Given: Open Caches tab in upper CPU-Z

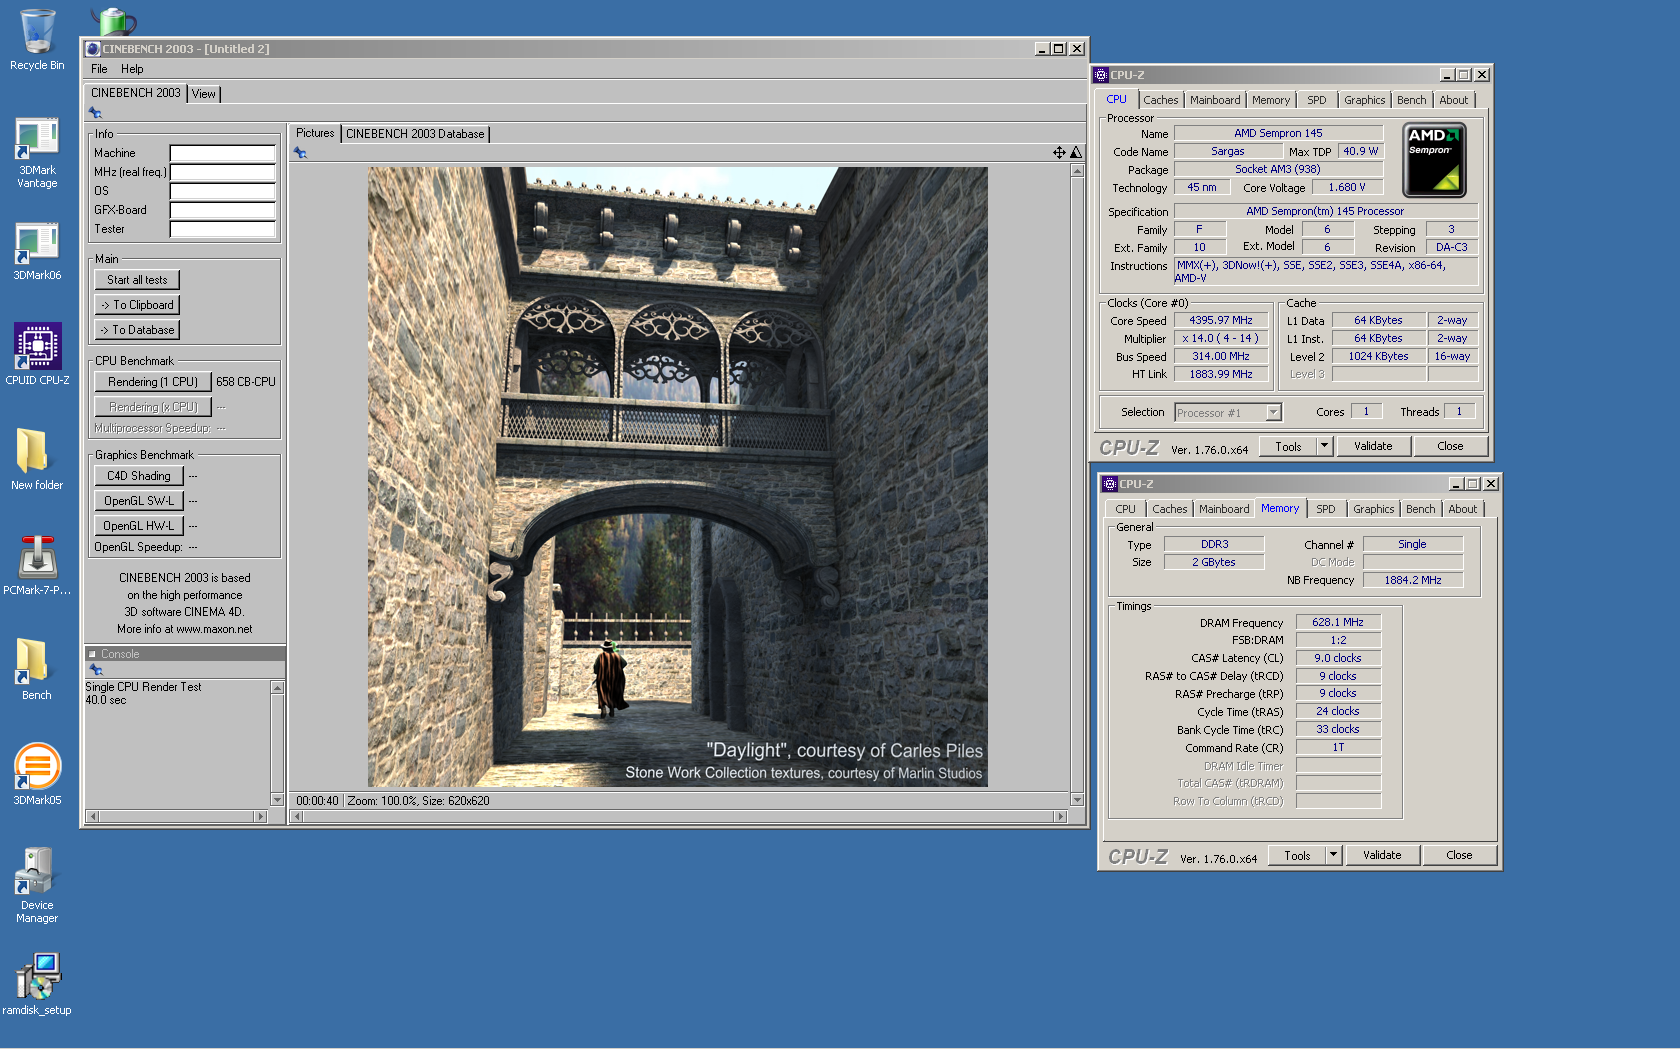Looking at the screenshot, I should tap(1160, 100).
